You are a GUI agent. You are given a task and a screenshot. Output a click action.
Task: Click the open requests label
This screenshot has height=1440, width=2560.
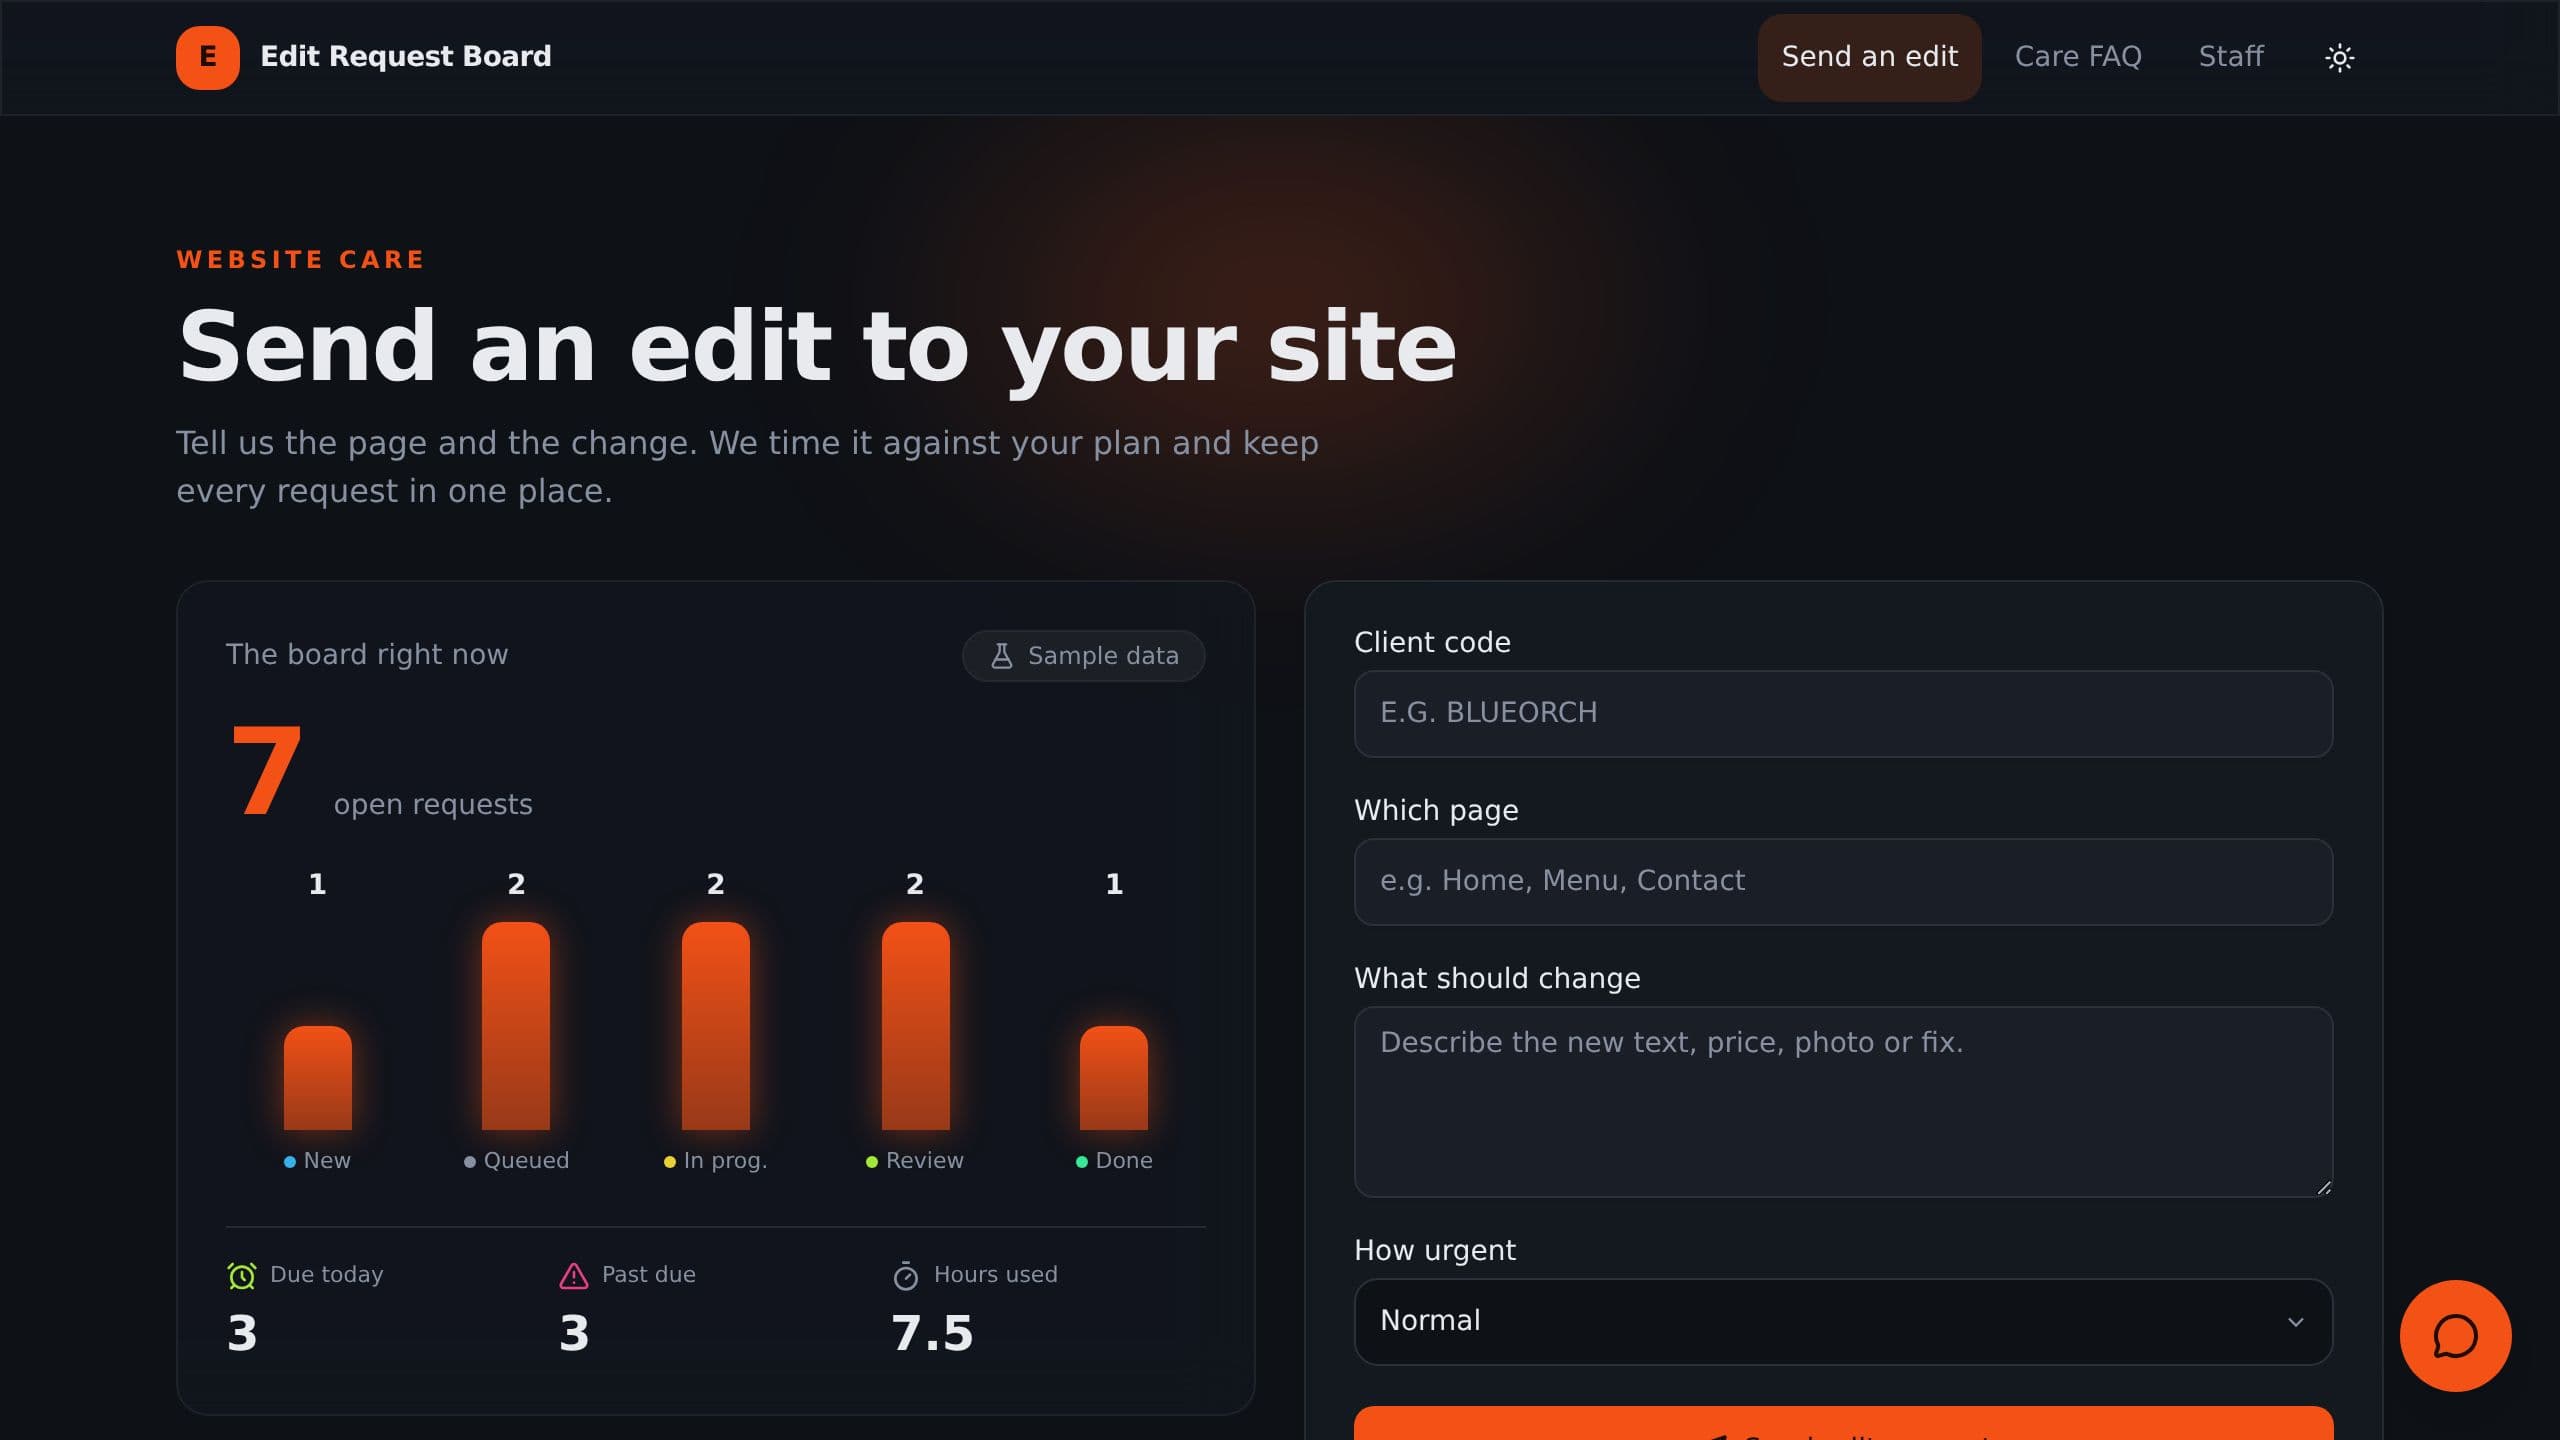433,805
